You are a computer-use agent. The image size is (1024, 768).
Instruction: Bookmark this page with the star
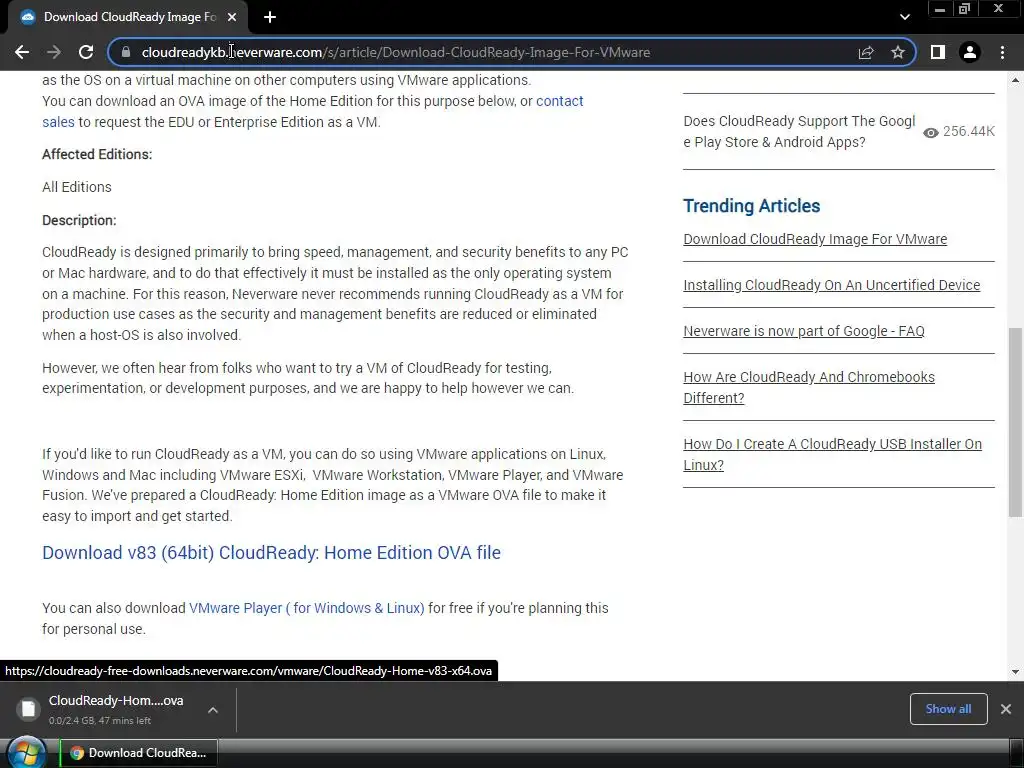click(x=898, y=52)
